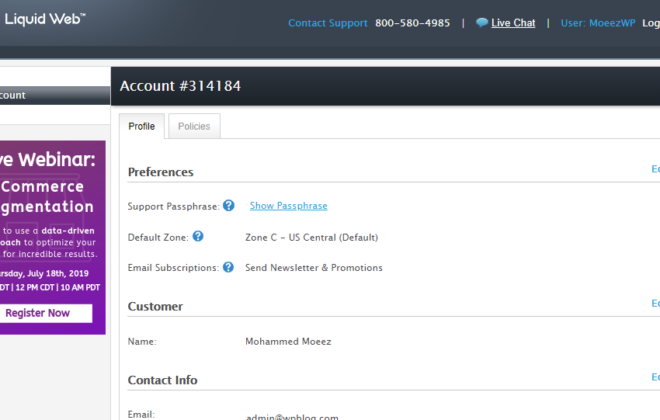Click the Customer section heading
660x420 pixels.
[x=155, y=306]
